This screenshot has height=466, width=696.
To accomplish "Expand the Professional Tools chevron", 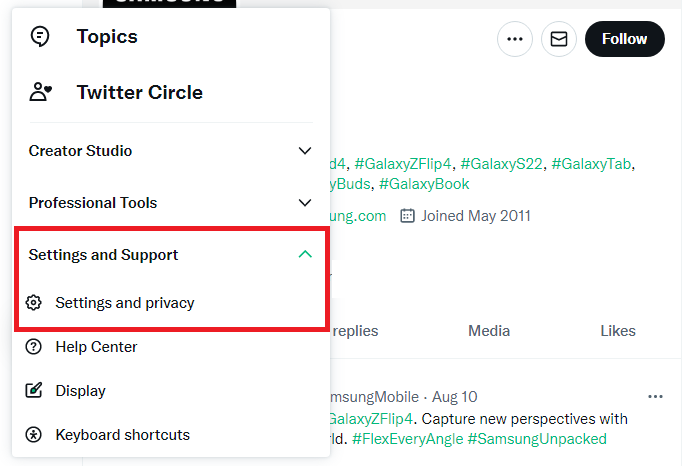I will 305,203.
